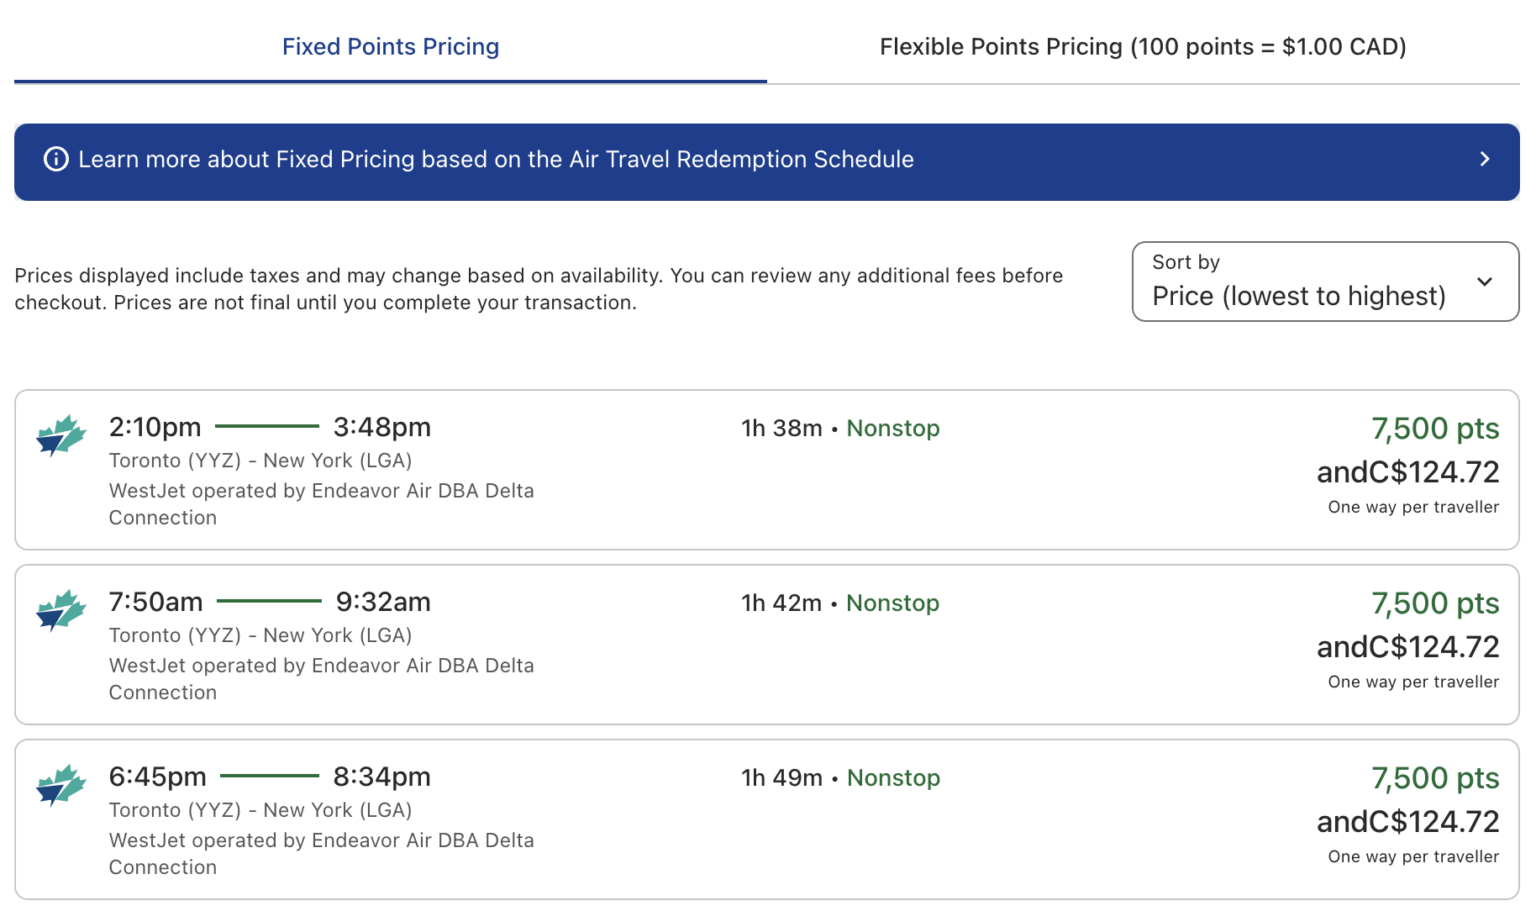Click the green duration line on the 7:50am flight
The height and width of the screenshot is (911, 1536).
coord(268,601)
